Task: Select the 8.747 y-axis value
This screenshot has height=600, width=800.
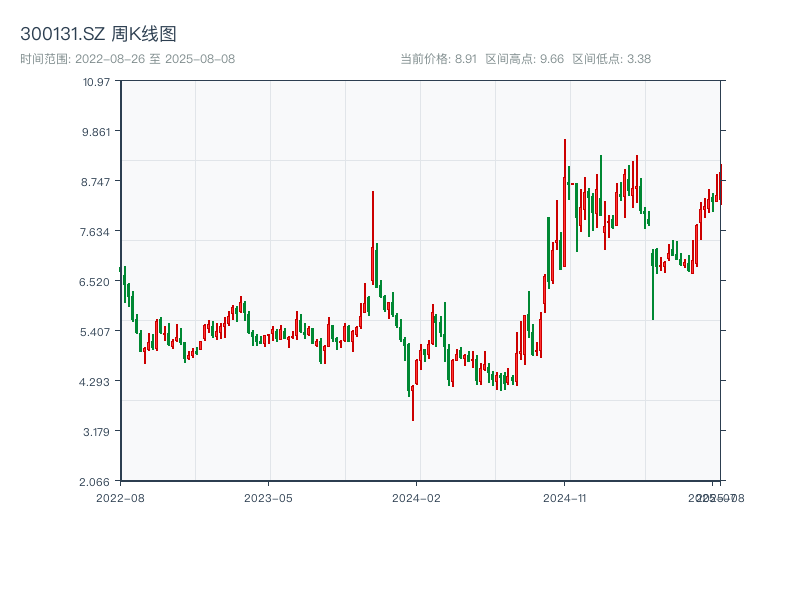Action: (x=96, y=182)
